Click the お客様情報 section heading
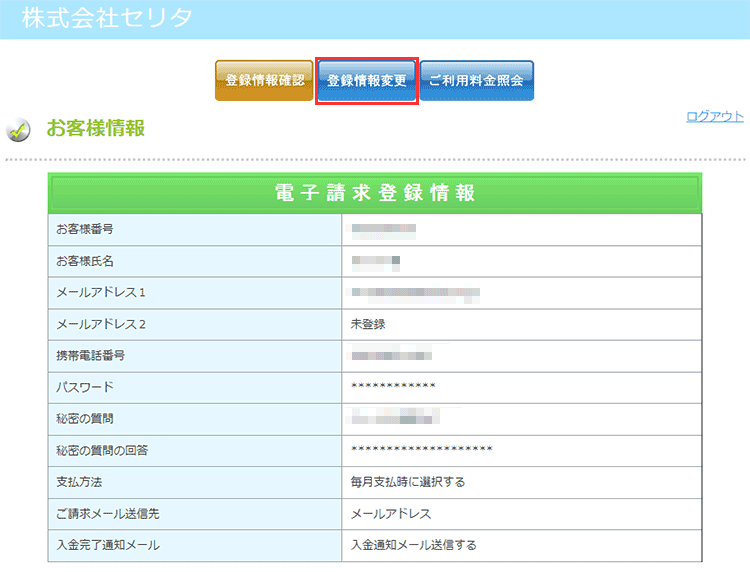 pos(96,128)
